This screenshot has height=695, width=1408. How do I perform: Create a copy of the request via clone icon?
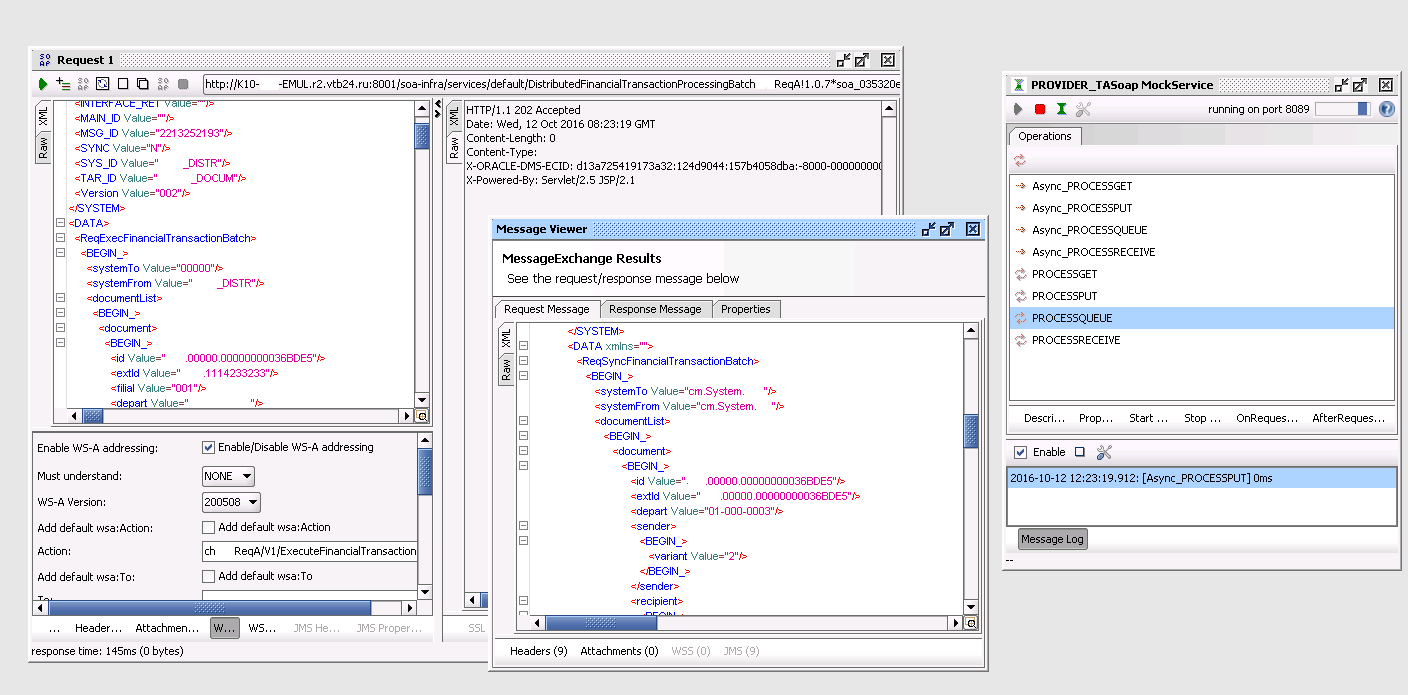point(143,84)
